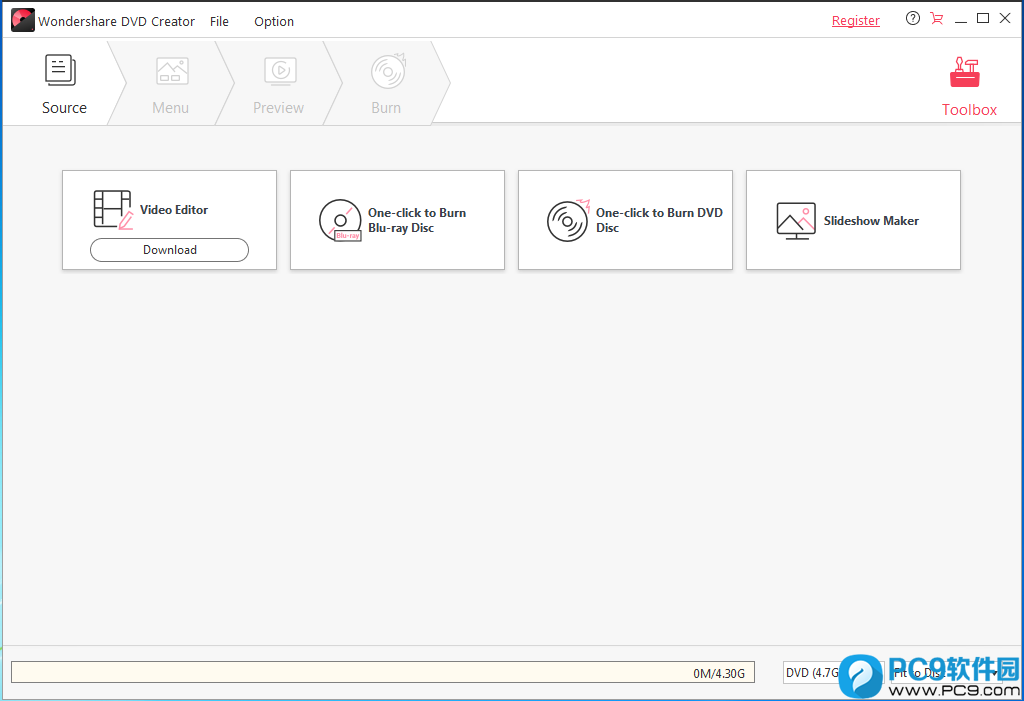Go to the Preview step tab
The width and height of the screenshot is (1024, 701).
(278, 83)
